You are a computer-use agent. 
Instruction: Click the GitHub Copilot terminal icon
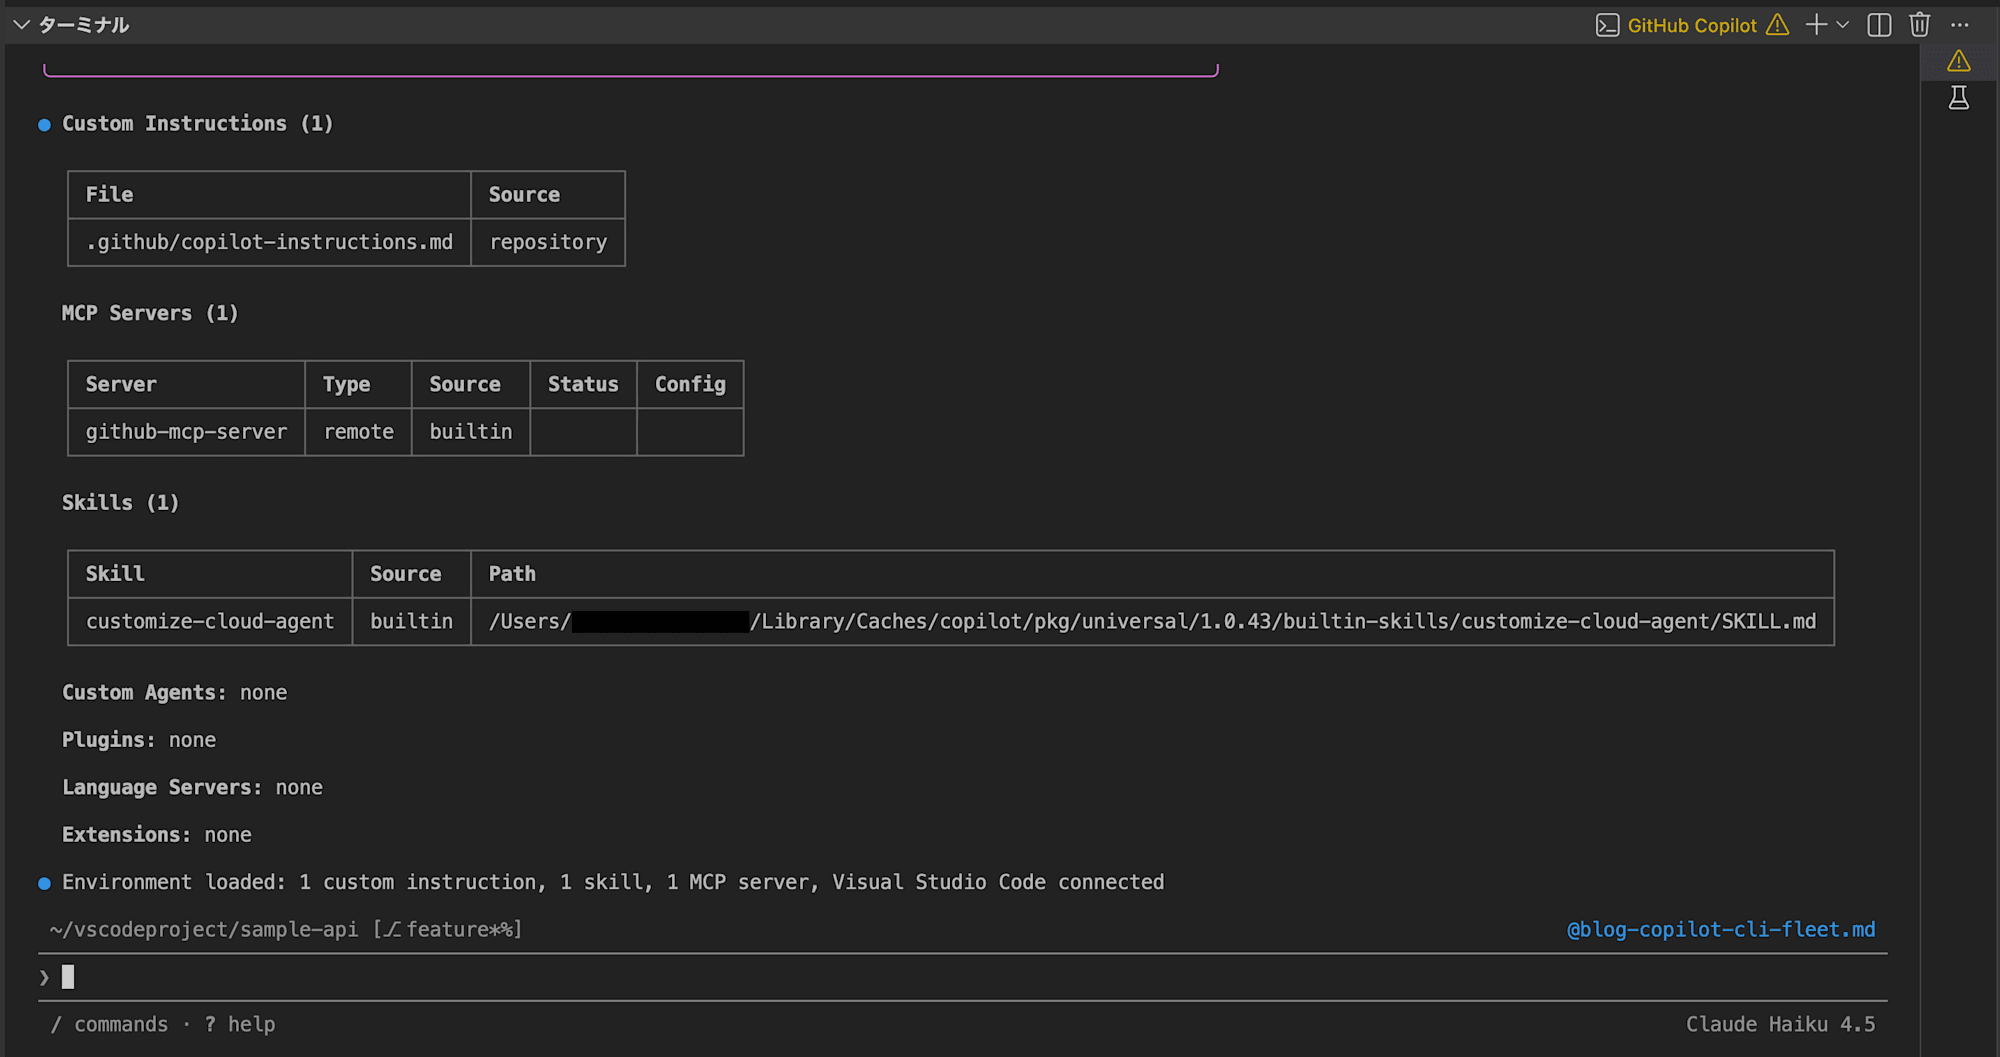pyautogui.click(x=1607, y=26)
